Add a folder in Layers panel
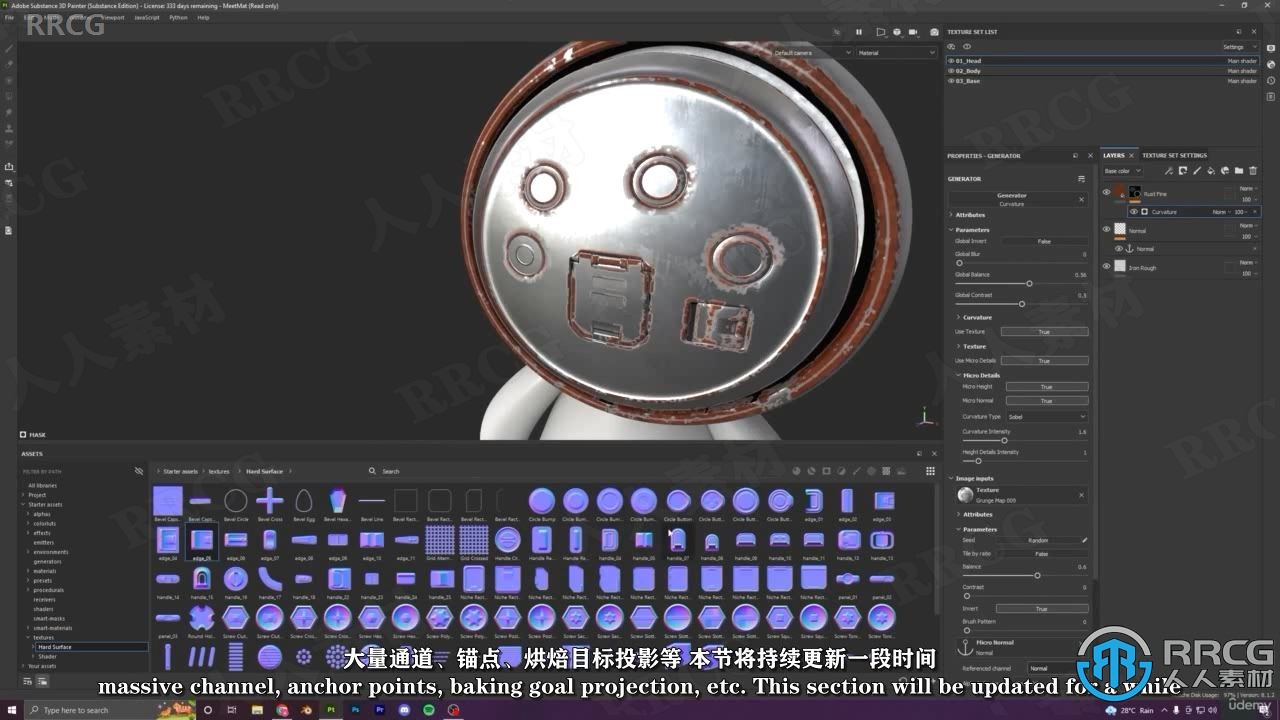This screenshot has height=720, width=1280. [x=1238, y=171]
